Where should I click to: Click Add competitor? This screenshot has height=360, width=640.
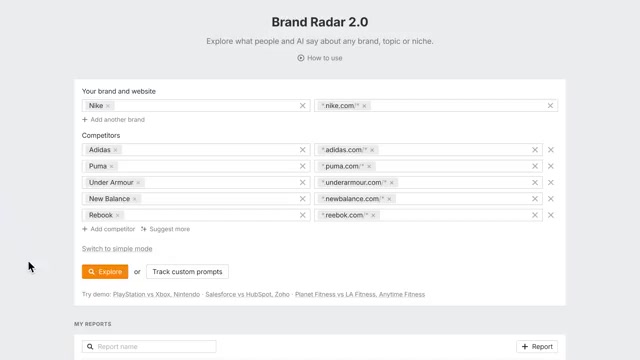click(x=109, y=229)
